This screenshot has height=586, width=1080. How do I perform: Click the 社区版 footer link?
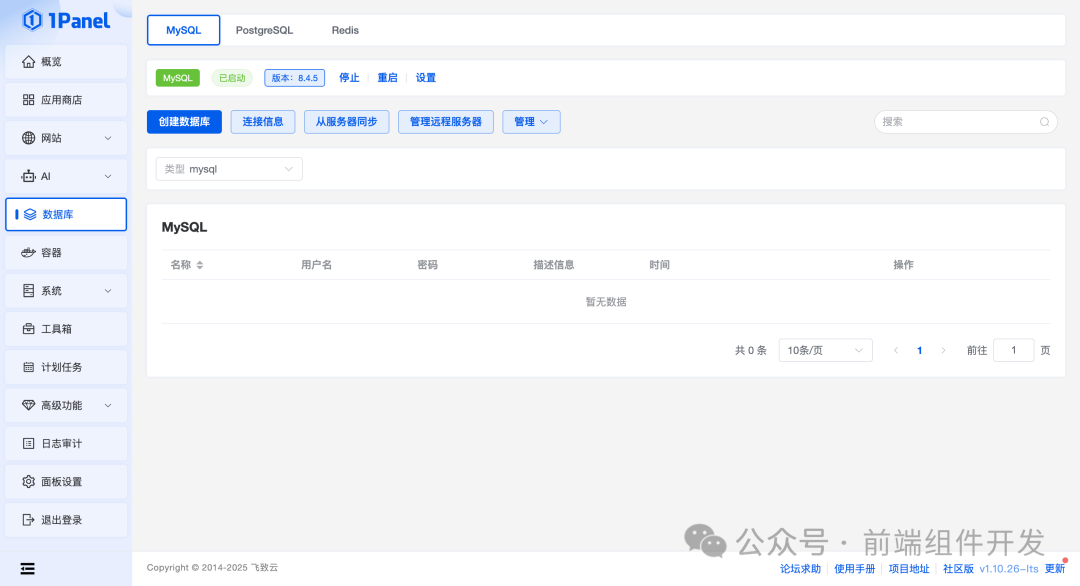point(958,569)
